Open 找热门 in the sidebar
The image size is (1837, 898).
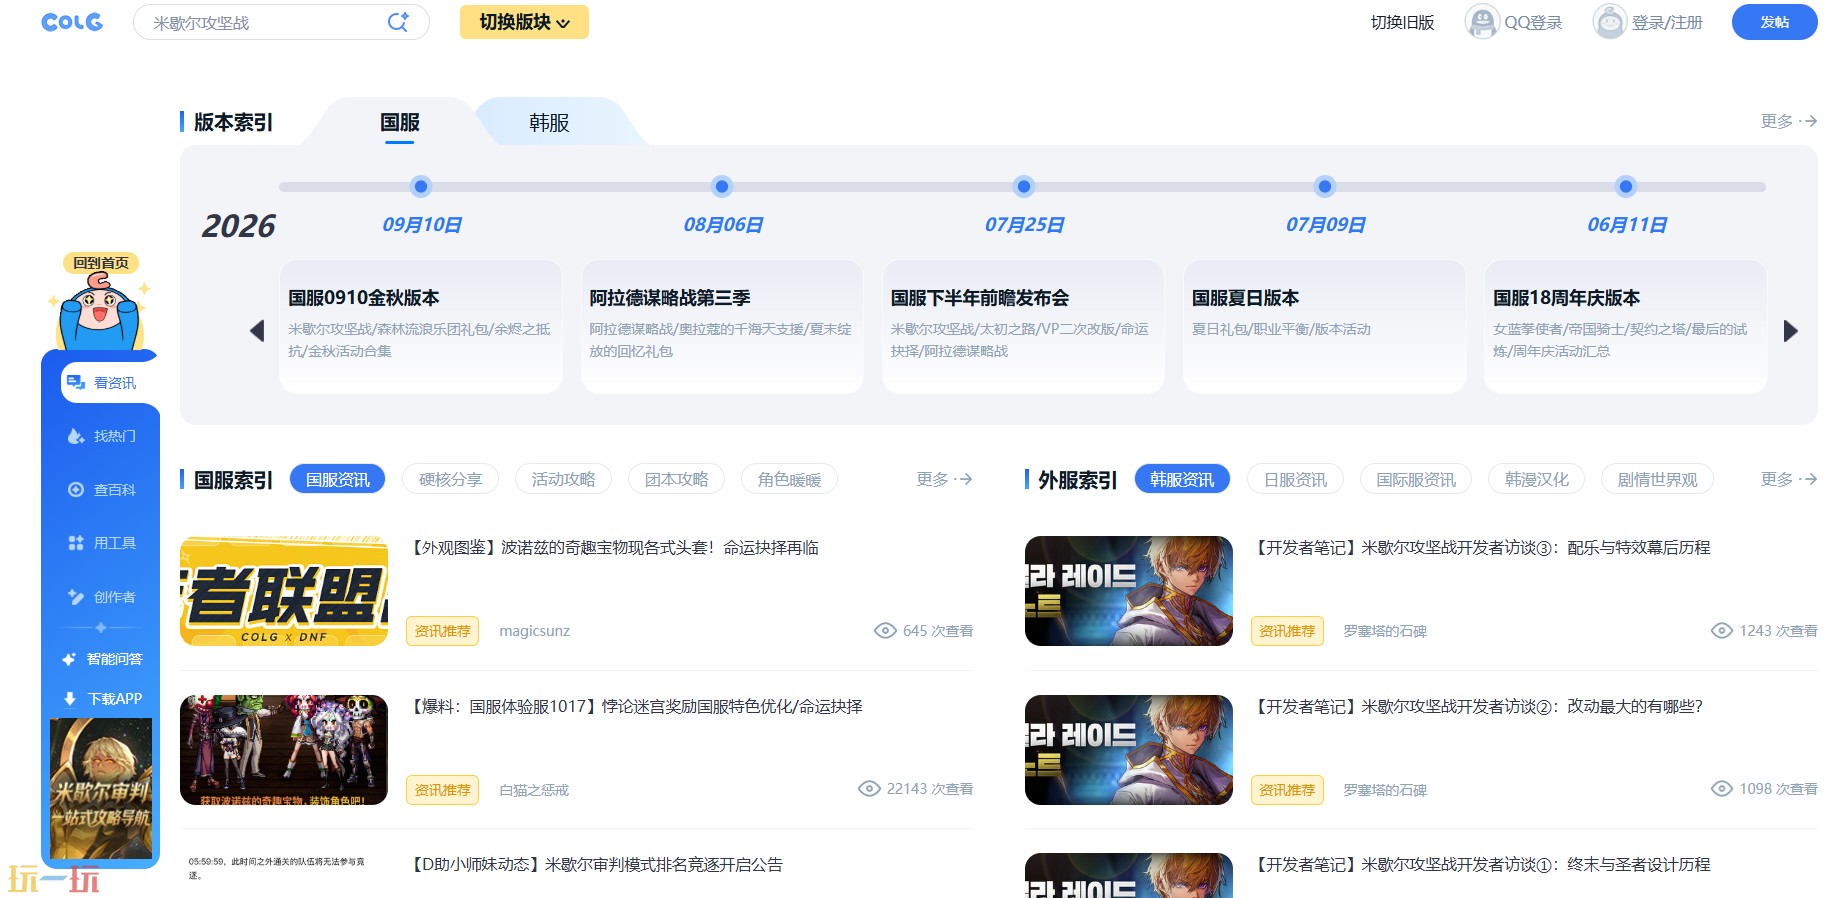[101, 436]
